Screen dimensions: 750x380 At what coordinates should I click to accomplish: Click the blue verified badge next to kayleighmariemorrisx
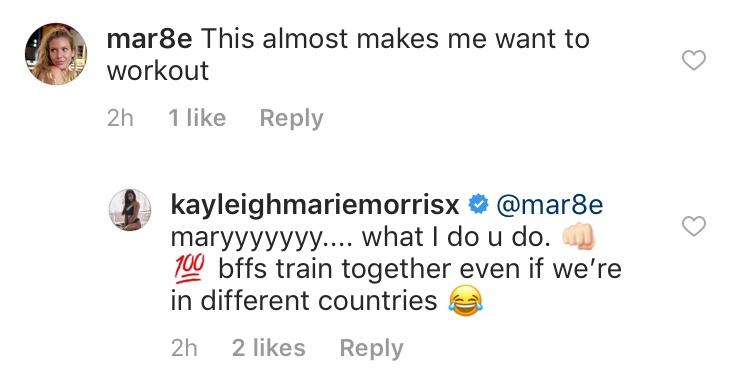[x=478, y=205]
